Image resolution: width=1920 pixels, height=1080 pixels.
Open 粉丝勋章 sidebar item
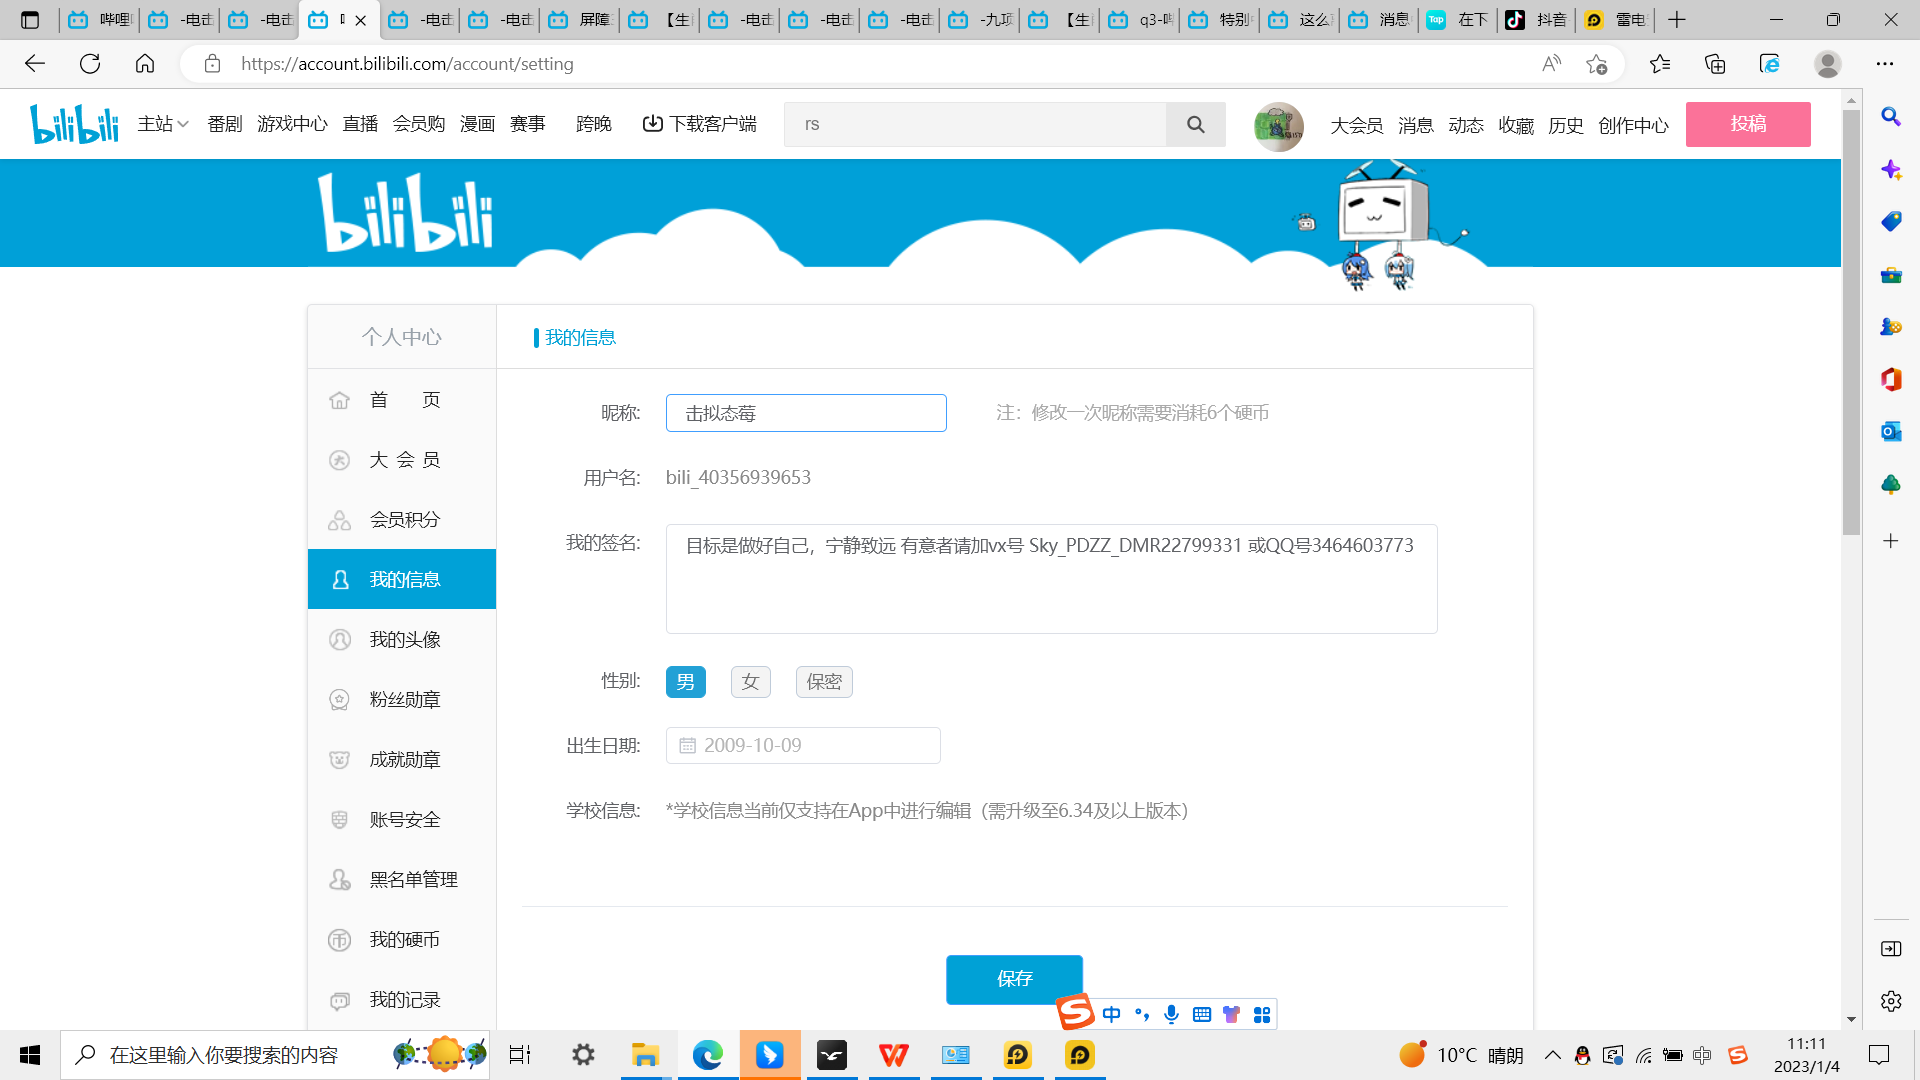click(402, 700)
